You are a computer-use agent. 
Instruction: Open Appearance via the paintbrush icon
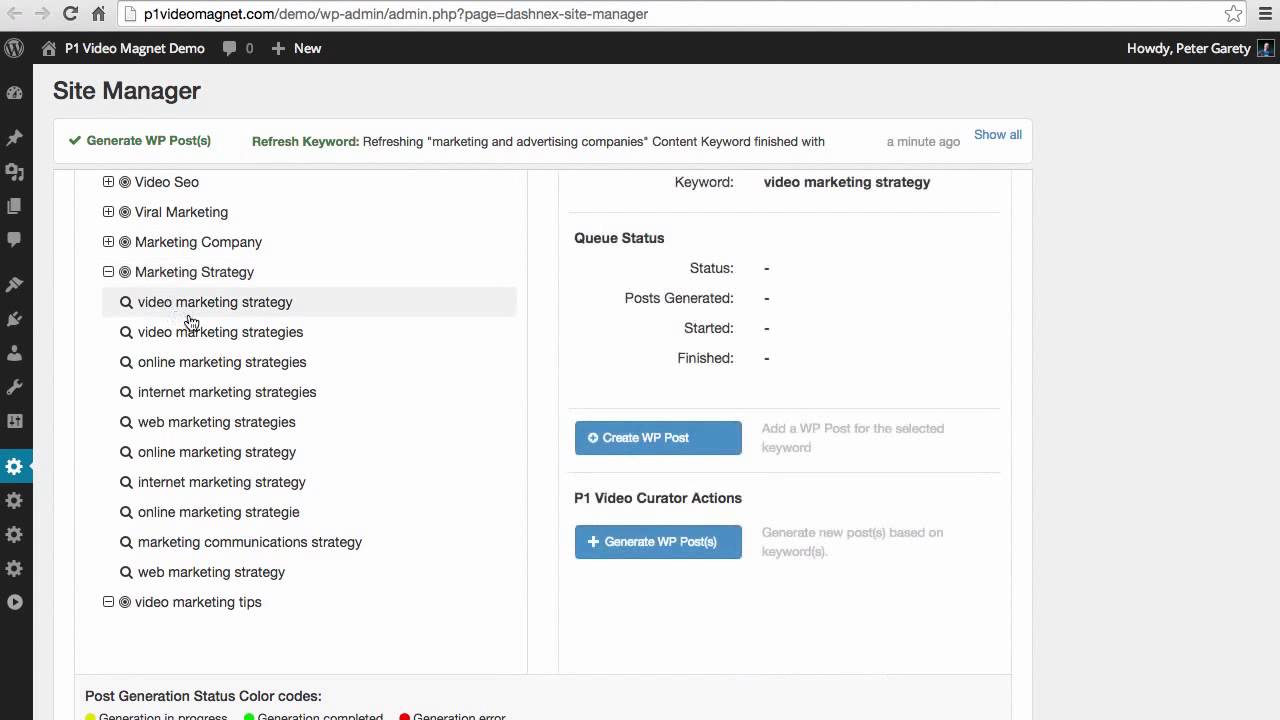(14, 285)
